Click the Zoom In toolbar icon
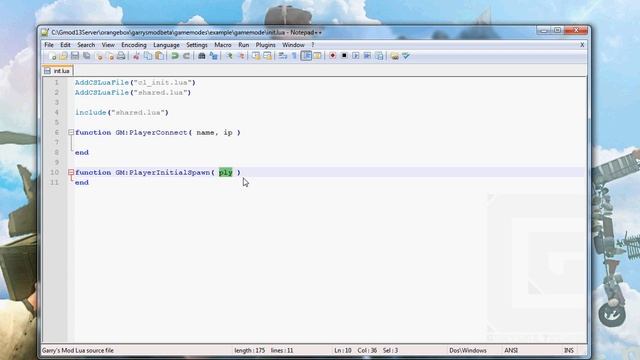Viewport: 640px width, 360px height. [229, 56]
